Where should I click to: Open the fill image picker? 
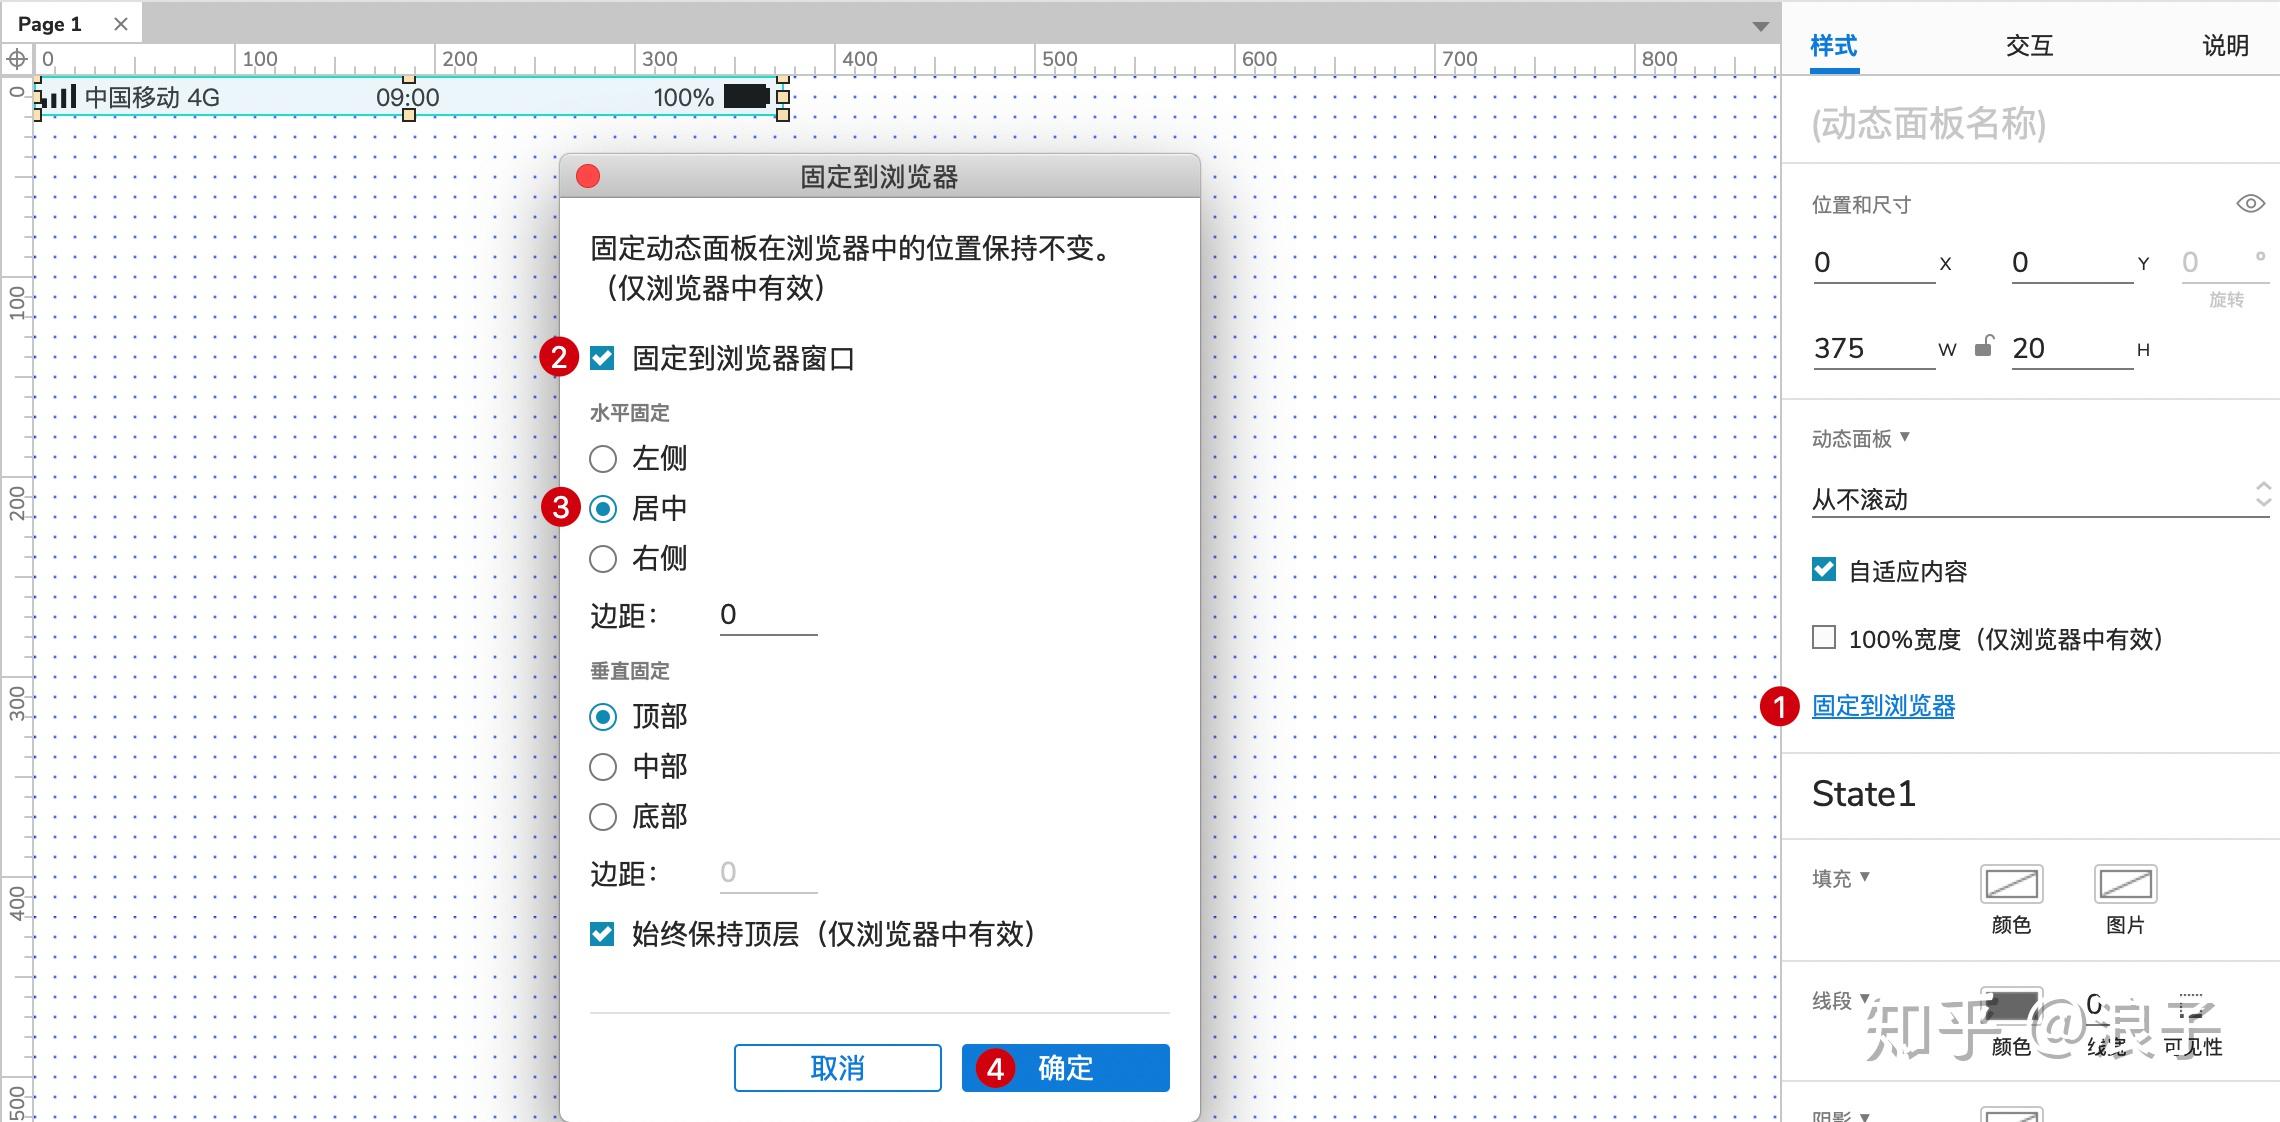point(2125,884)
